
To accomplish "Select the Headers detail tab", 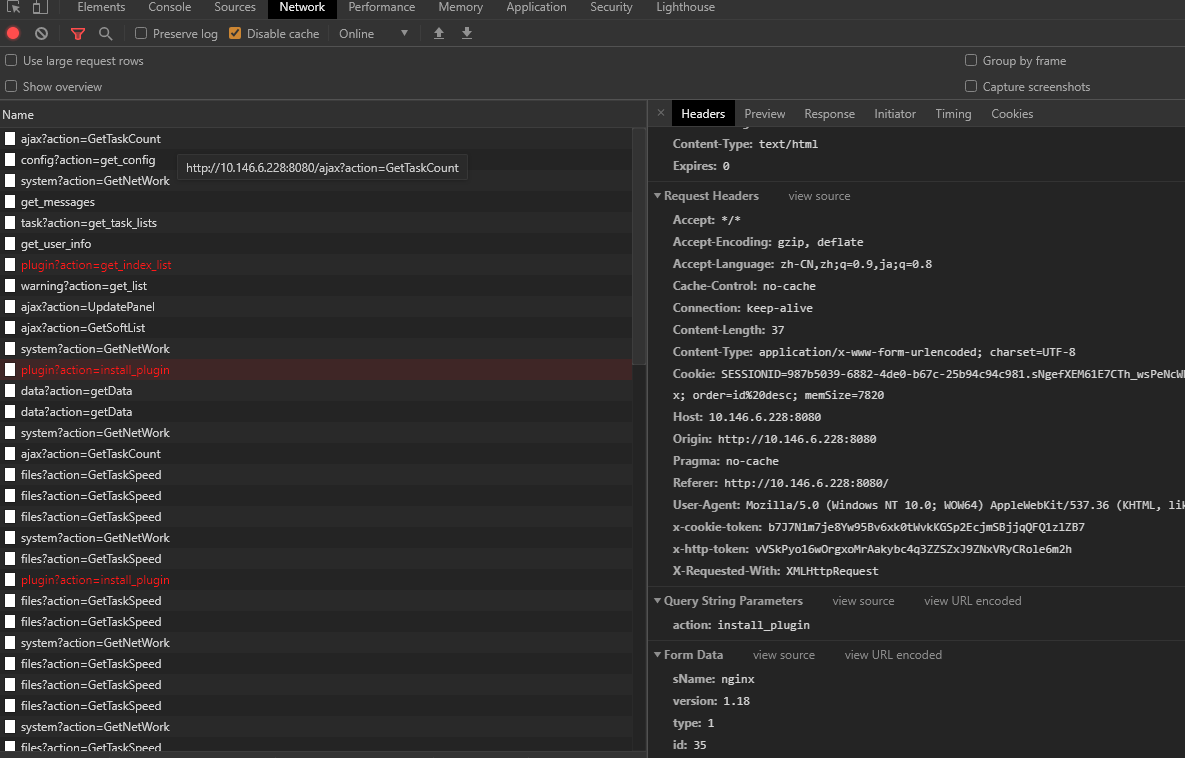I will tap(703, 113).
